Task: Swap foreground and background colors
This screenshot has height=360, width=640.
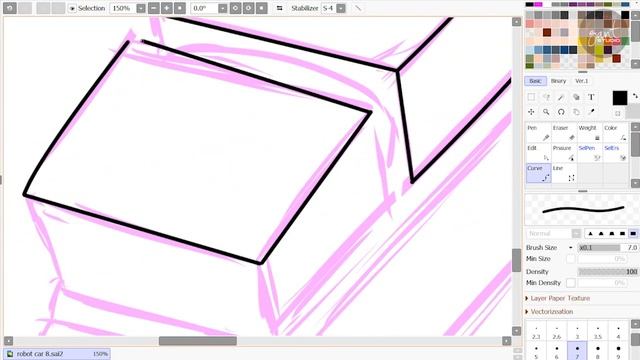Action: [635, 96]
